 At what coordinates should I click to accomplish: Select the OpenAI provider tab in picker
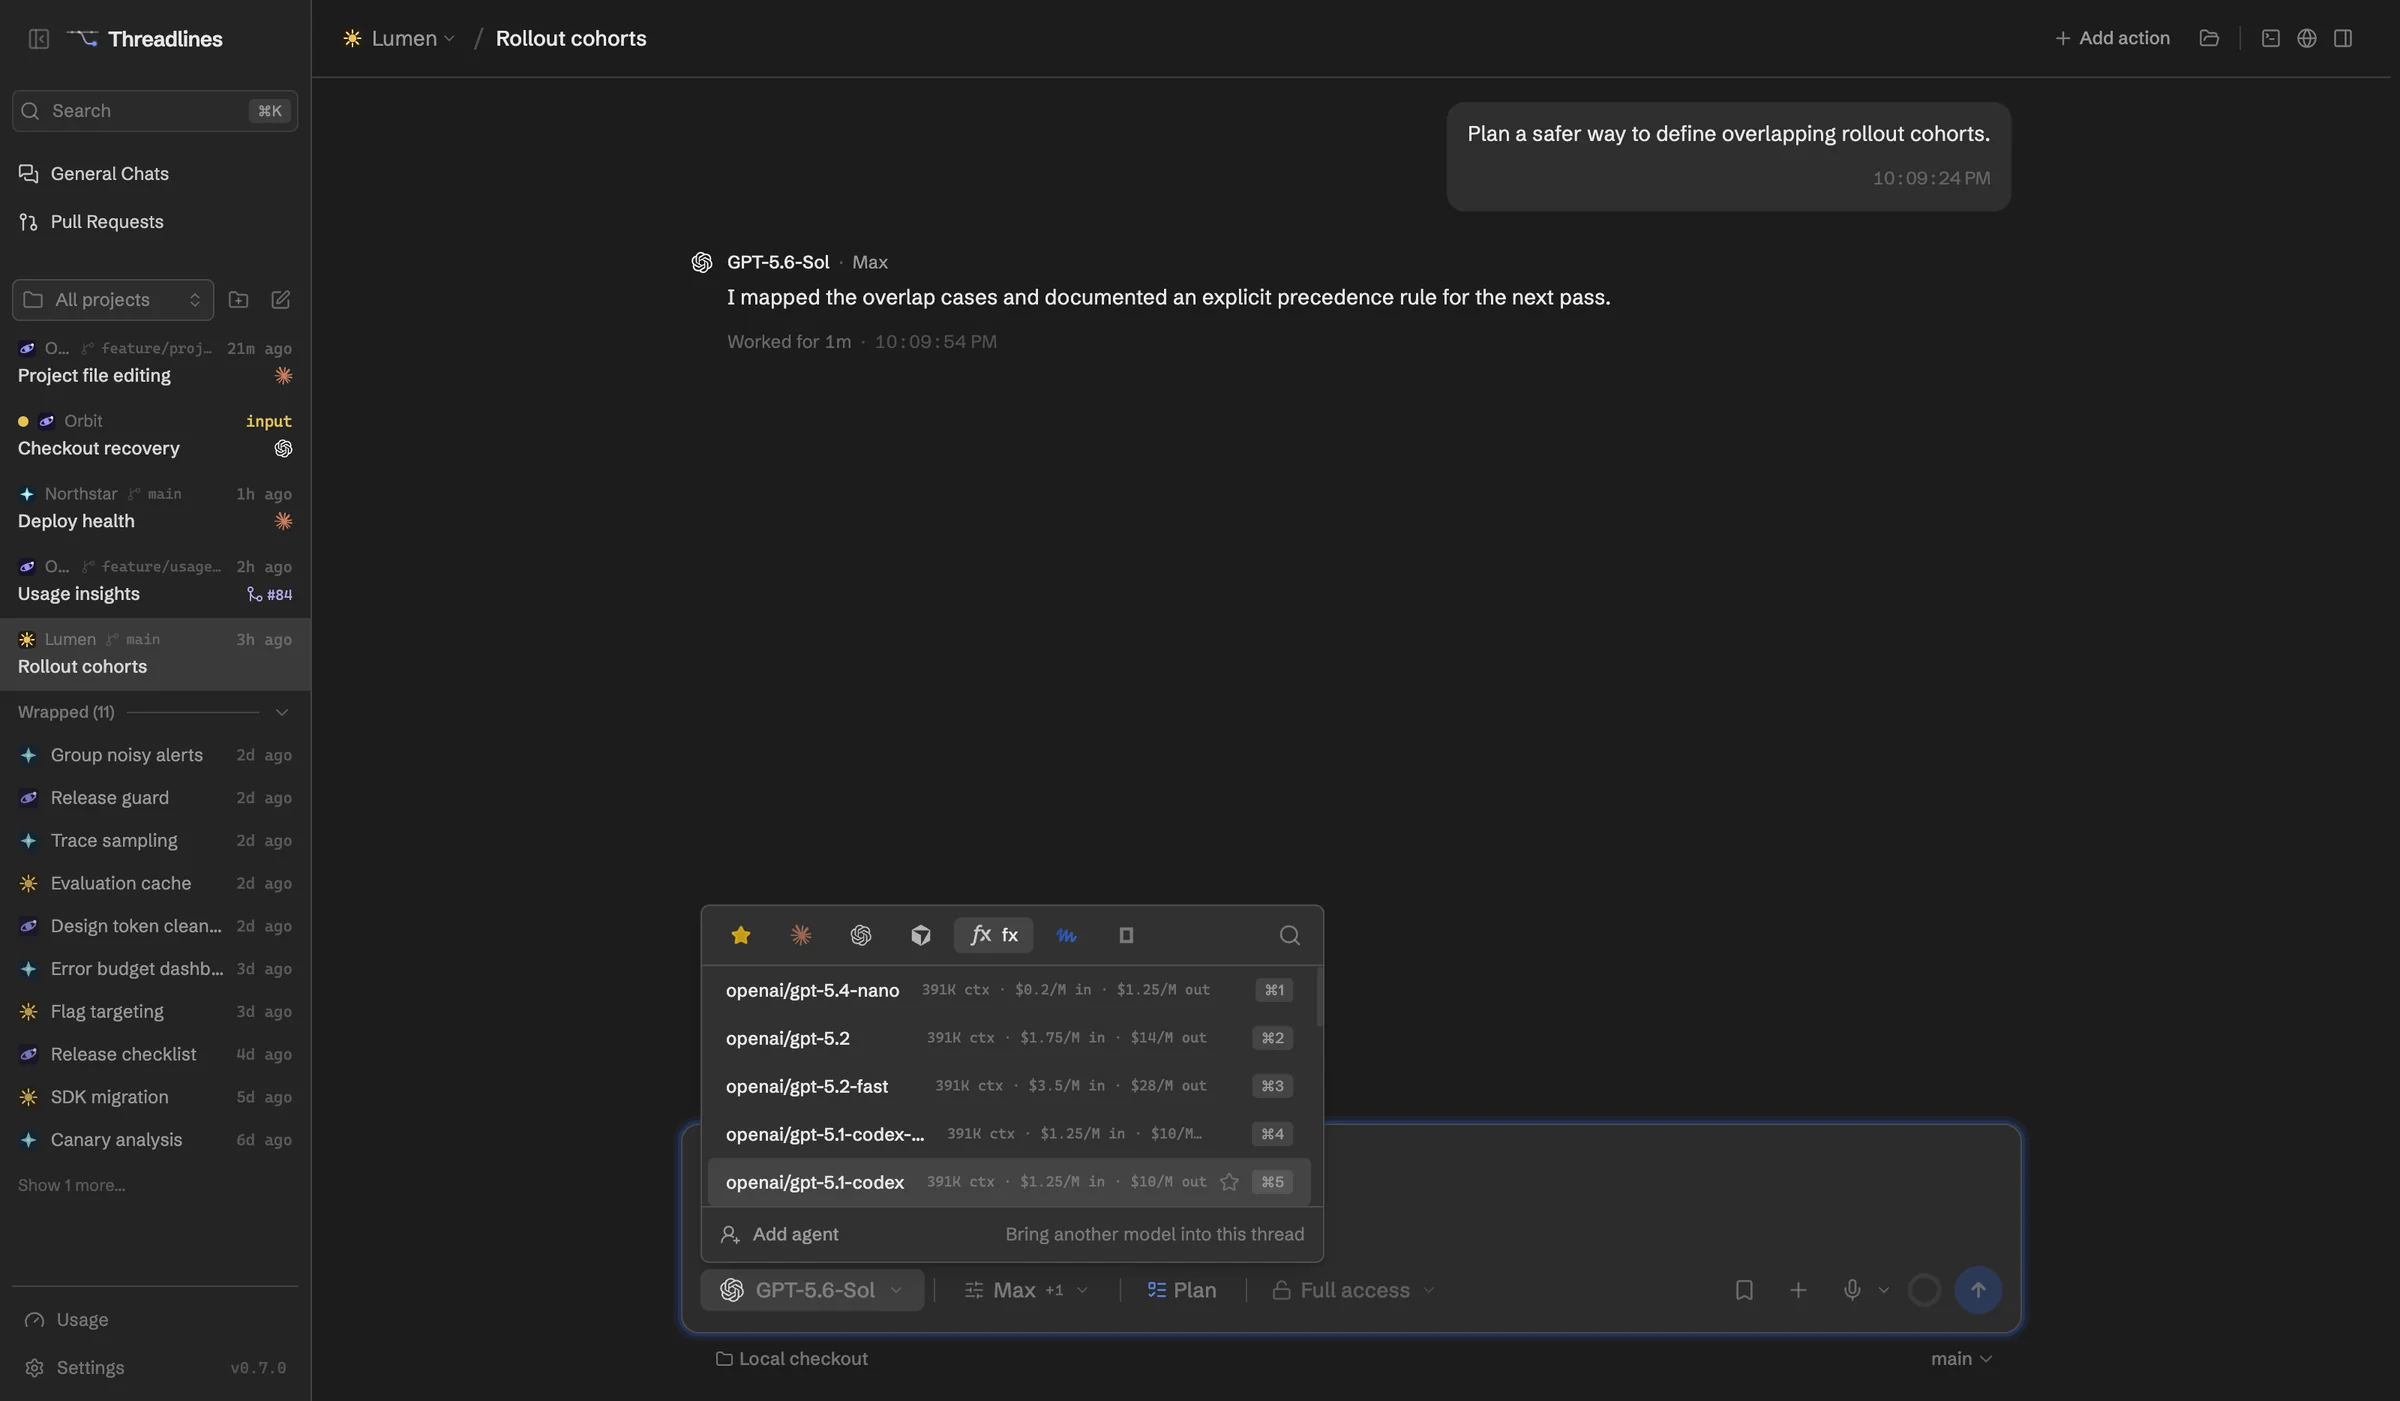pyautogui.click(x=861, y=935)
